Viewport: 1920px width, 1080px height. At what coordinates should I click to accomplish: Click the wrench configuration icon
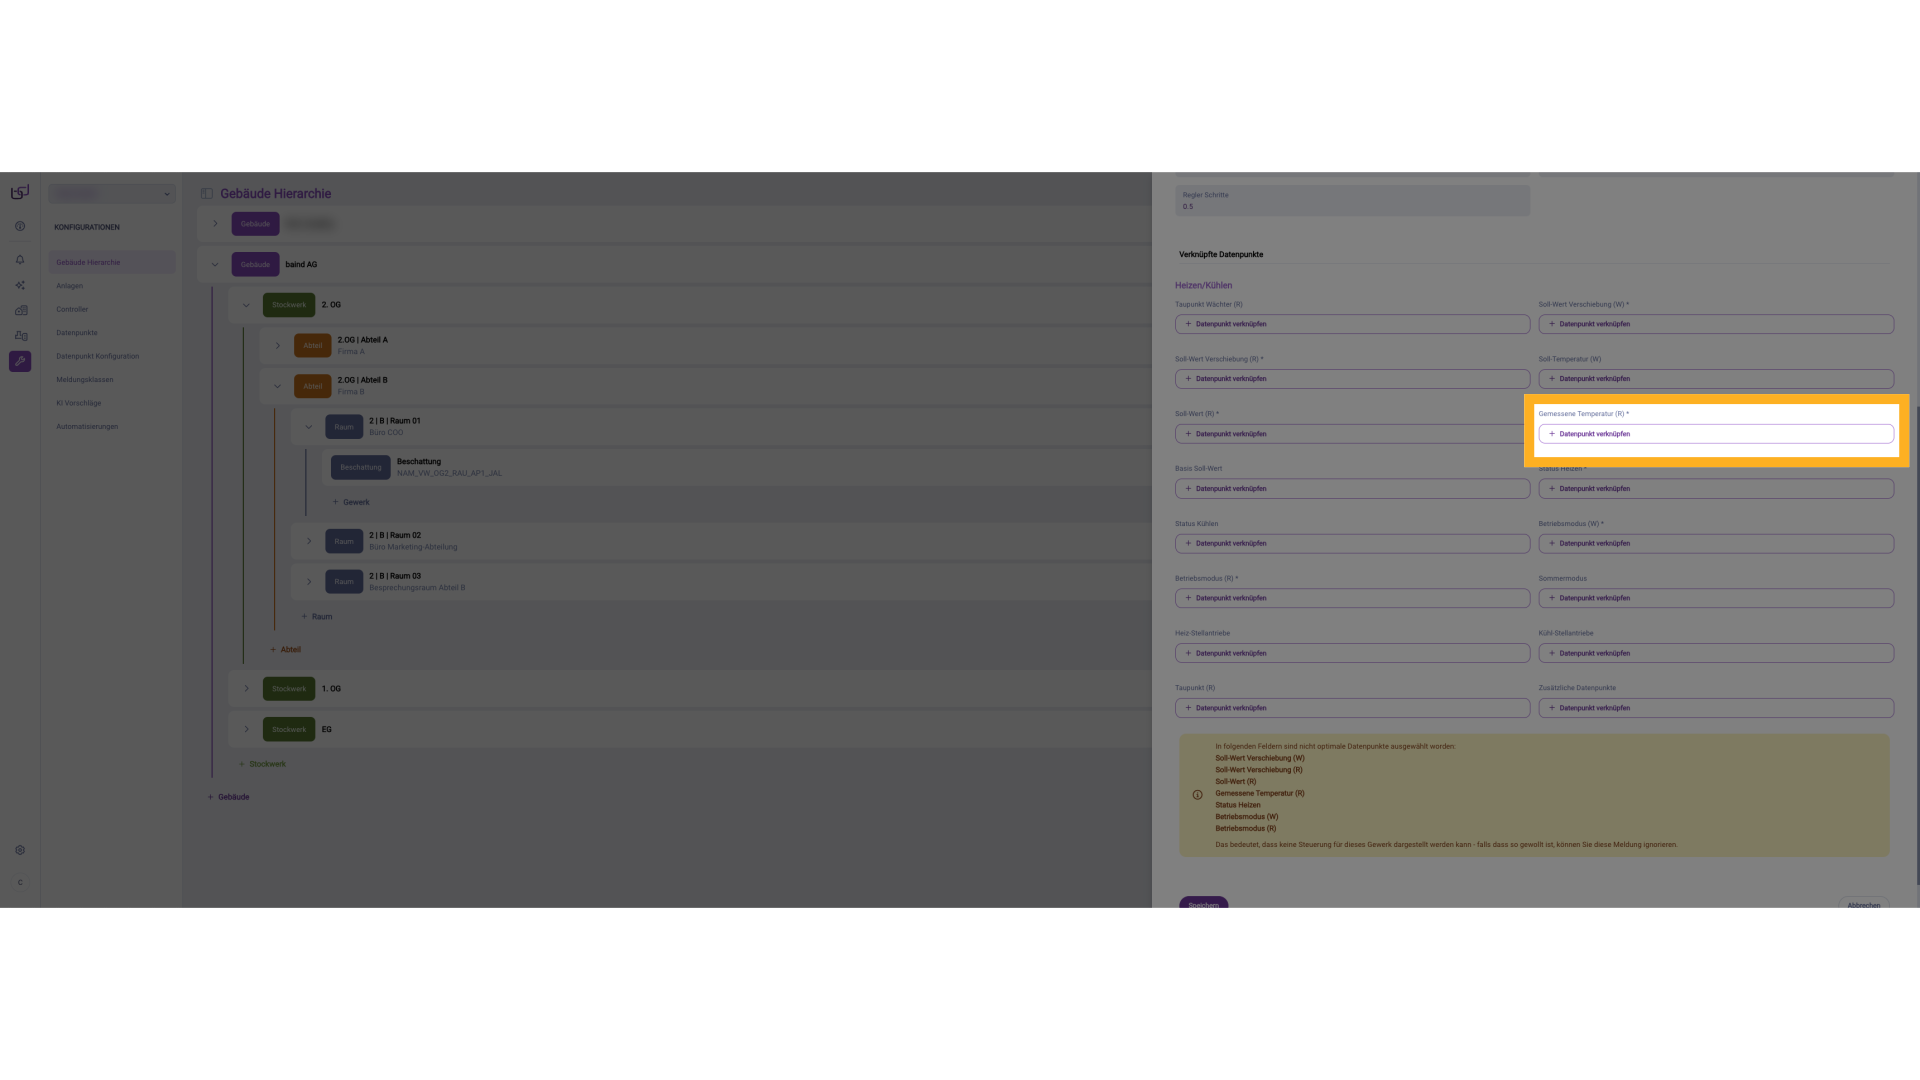click(20, 361)
